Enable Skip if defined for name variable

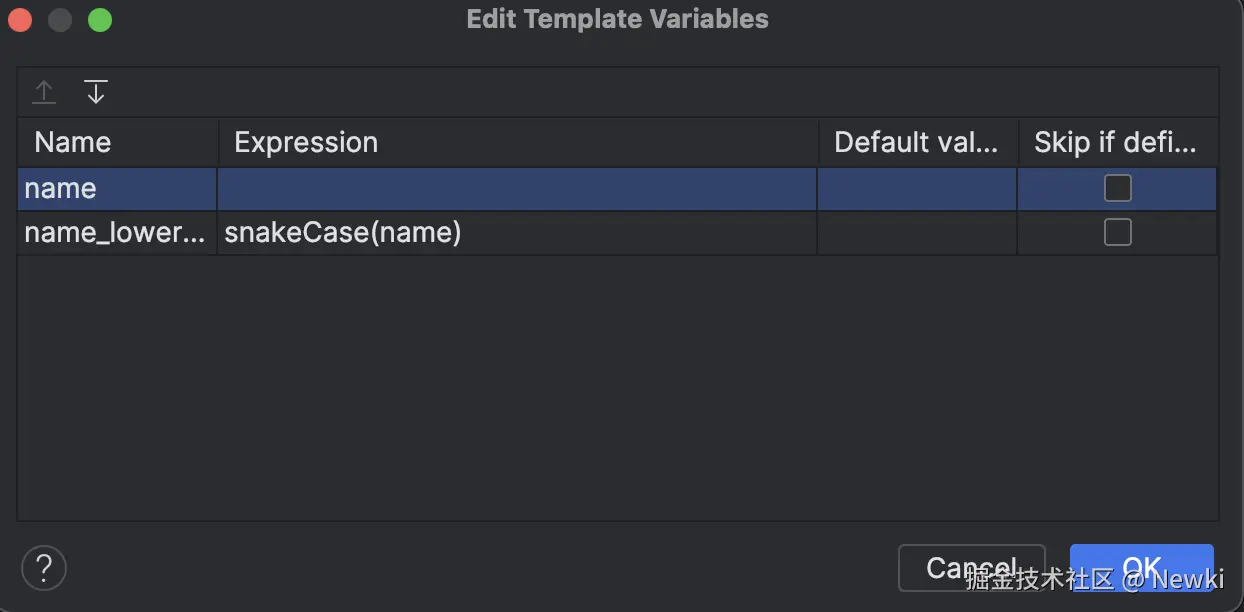[x=1117, y=188]
